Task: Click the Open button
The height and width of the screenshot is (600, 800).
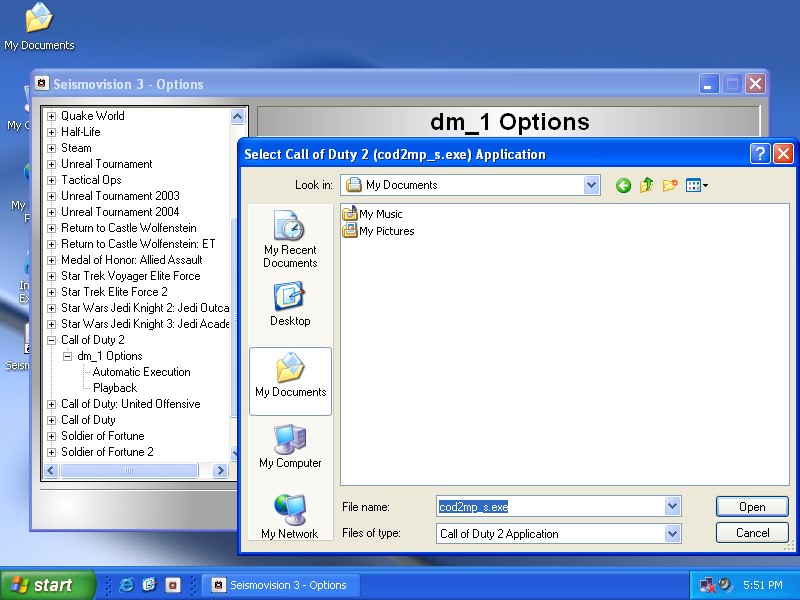Action: tap(751, 507)
